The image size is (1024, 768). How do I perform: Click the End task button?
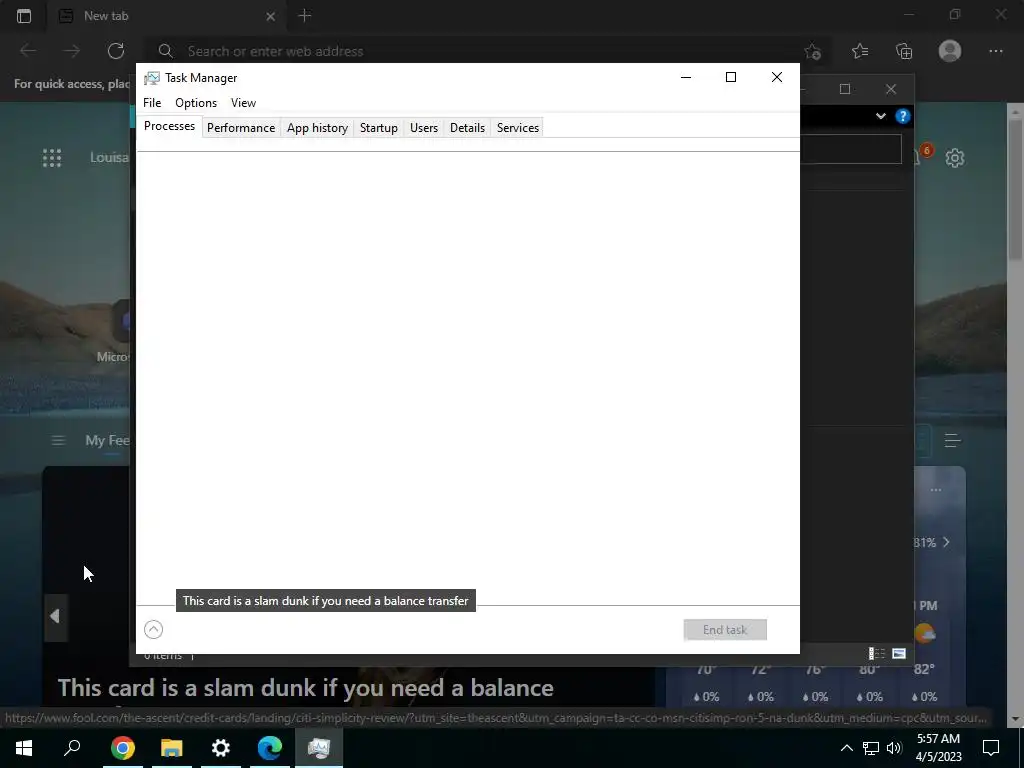725,630
